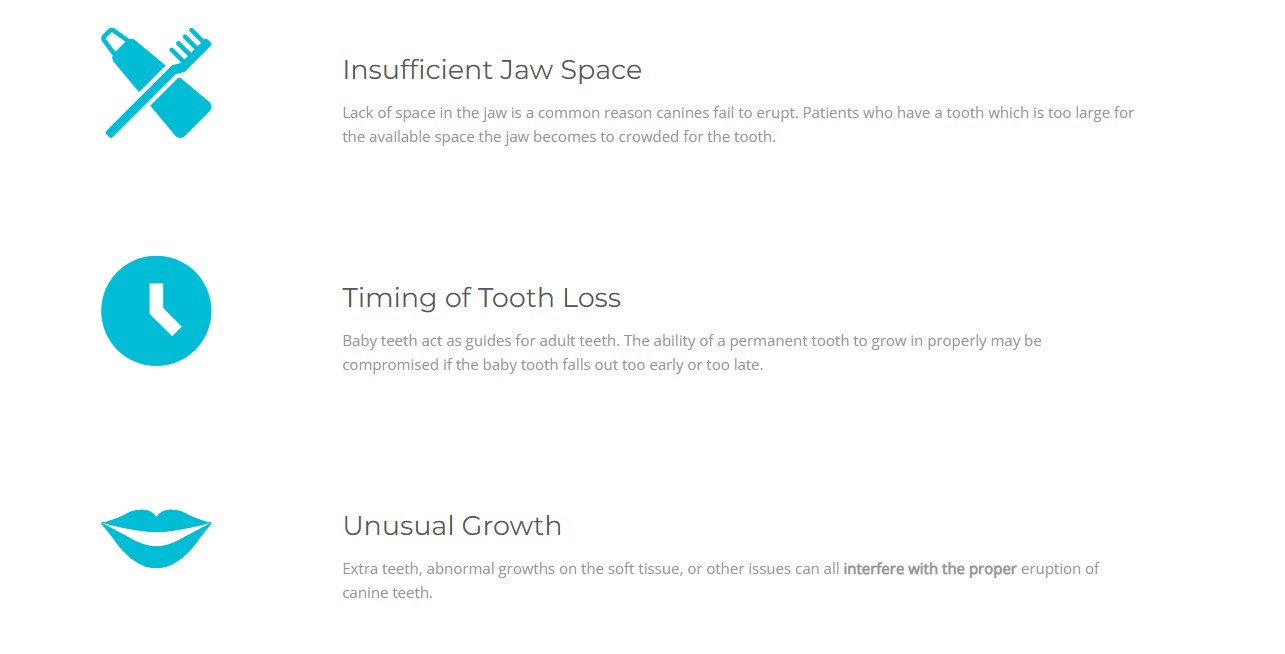Select the Timing of Tooth Loss heading
Screen dimensions: 1285x654
pyautogui.click(x=481, y=298)
